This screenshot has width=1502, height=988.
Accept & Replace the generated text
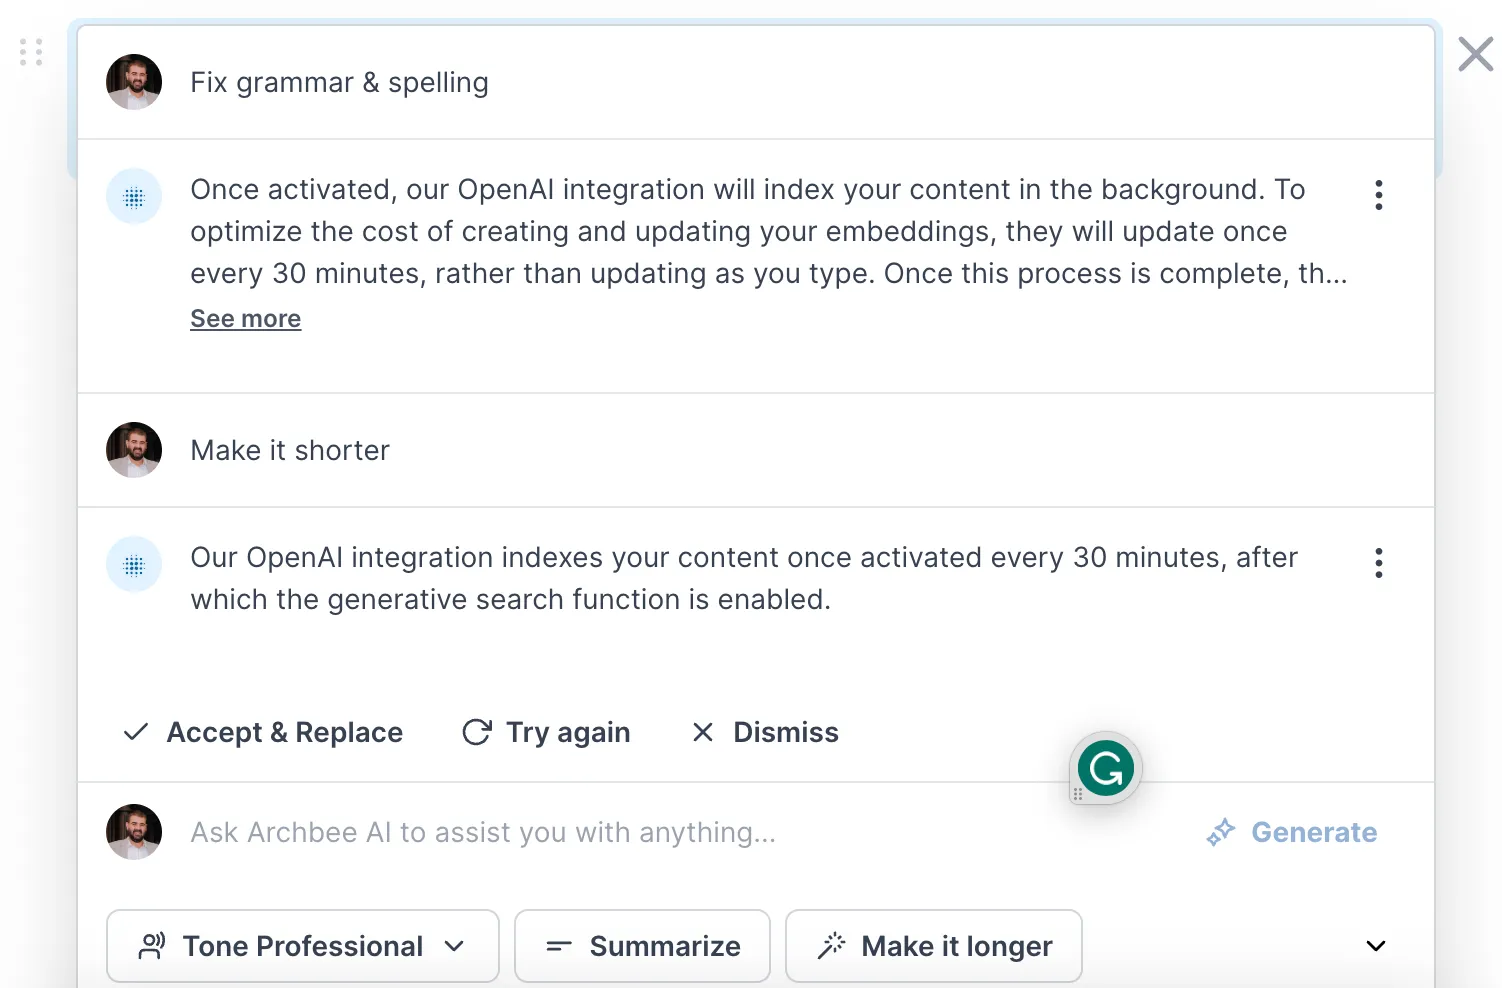tap(262, 732)
